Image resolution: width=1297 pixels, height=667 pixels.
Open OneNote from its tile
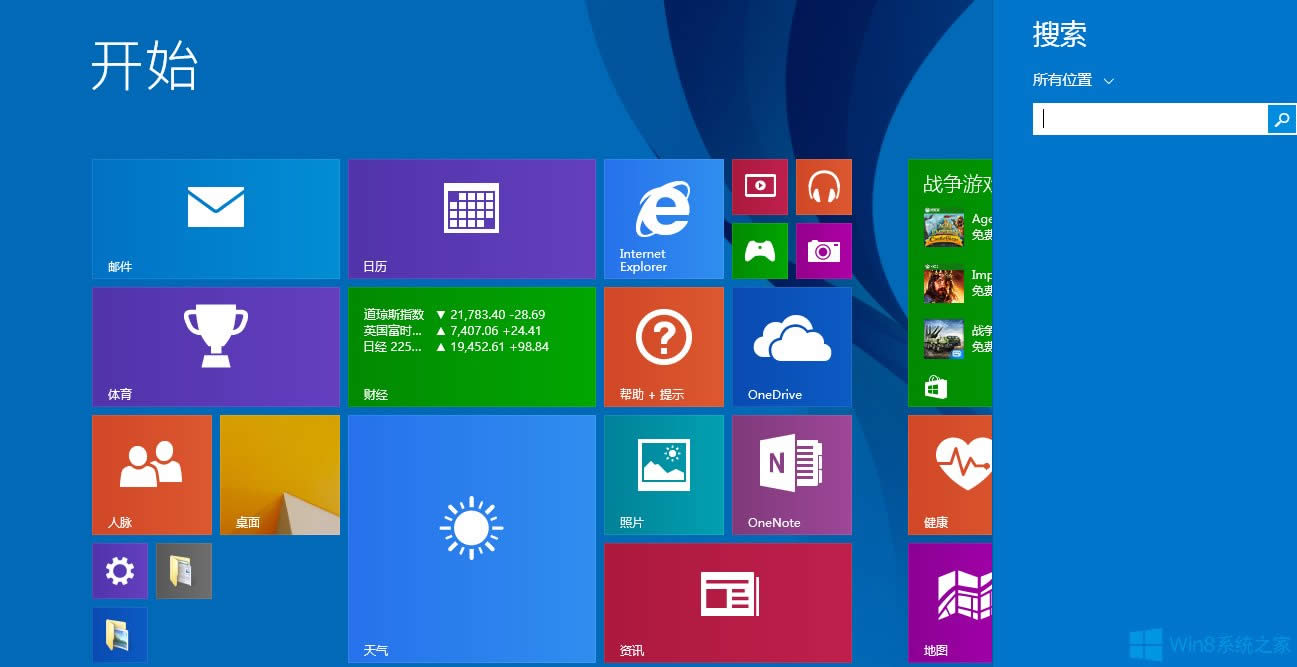coord(791,474)
